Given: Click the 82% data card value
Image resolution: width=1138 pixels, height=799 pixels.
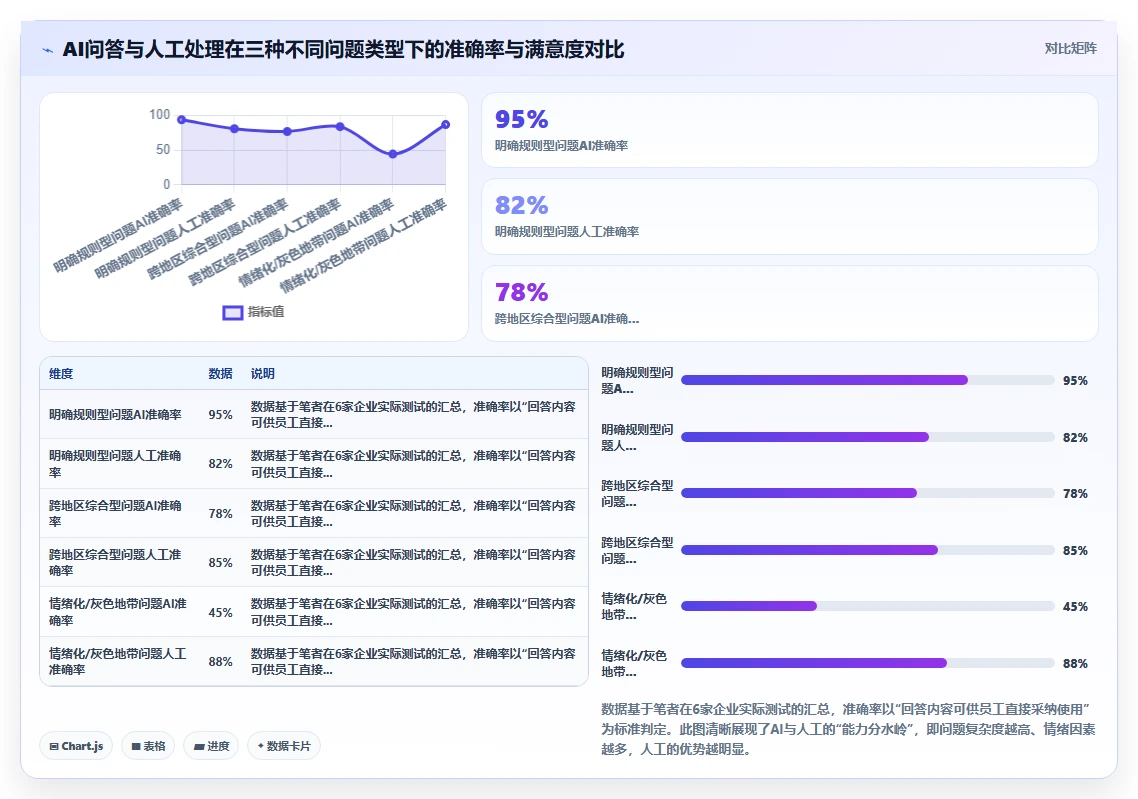Looking at the screenshot, I should (522, 205).
